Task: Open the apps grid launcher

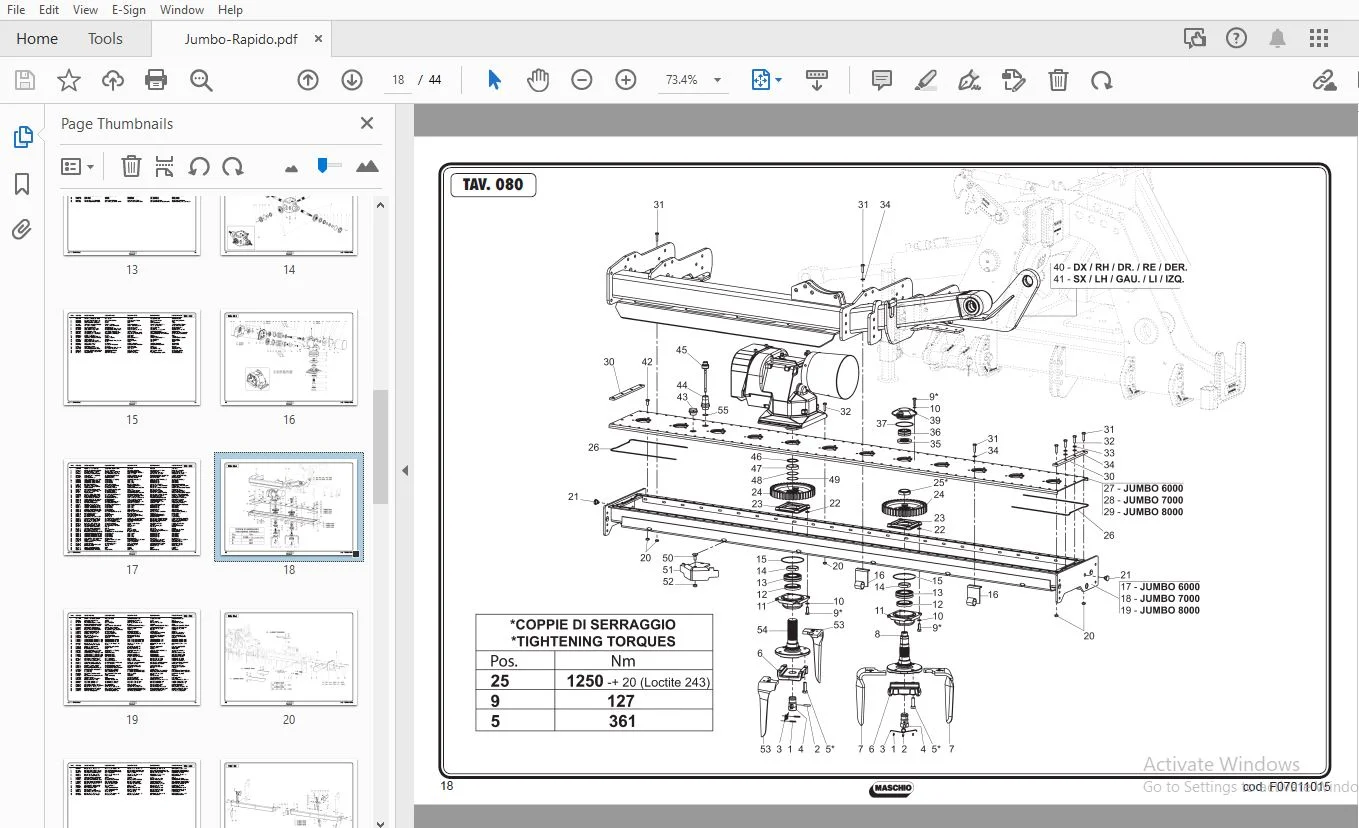Action: (x=1319, y=39)
